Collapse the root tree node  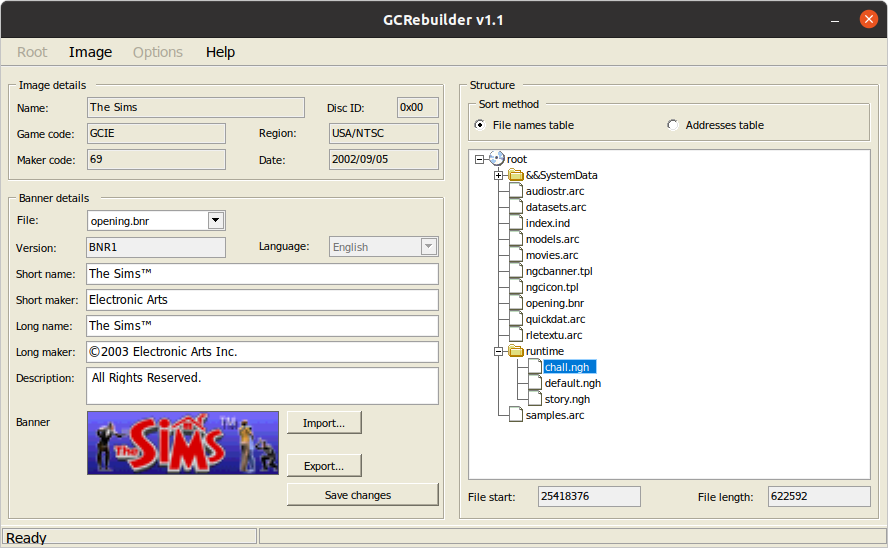480,159
